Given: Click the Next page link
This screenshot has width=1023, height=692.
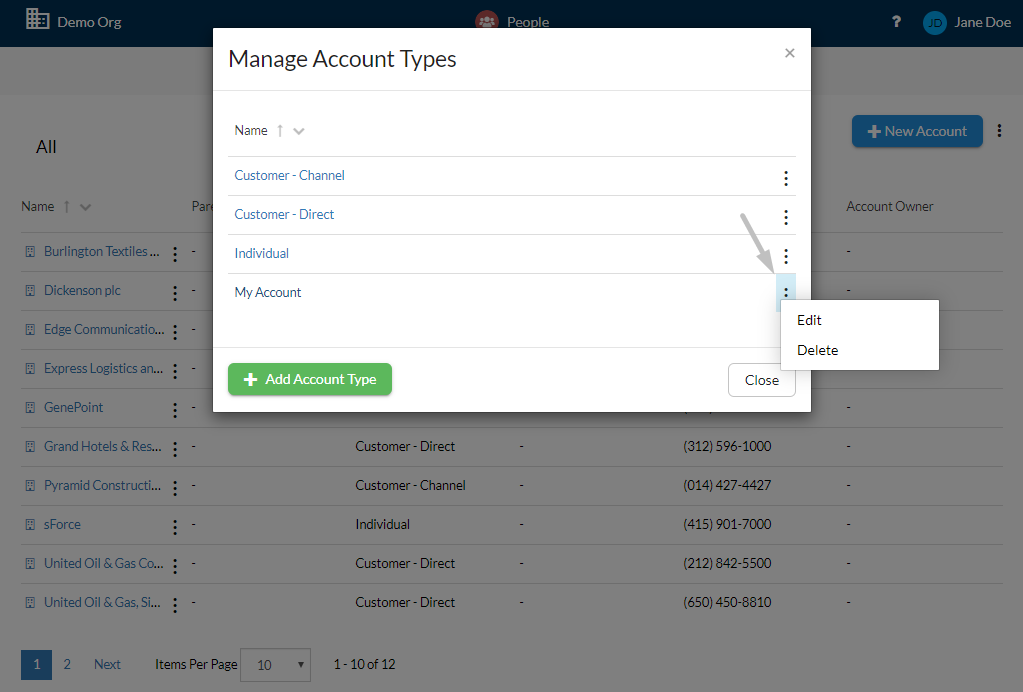Looking at the screenshot, I should point(107,665).
